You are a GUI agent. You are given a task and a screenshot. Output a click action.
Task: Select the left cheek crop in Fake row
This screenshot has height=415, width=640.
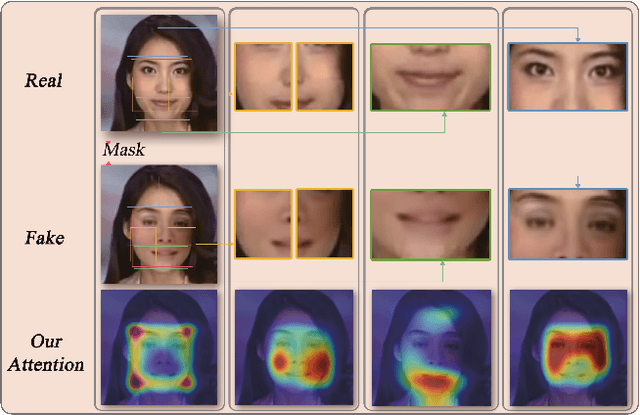[x=263, y=223]
